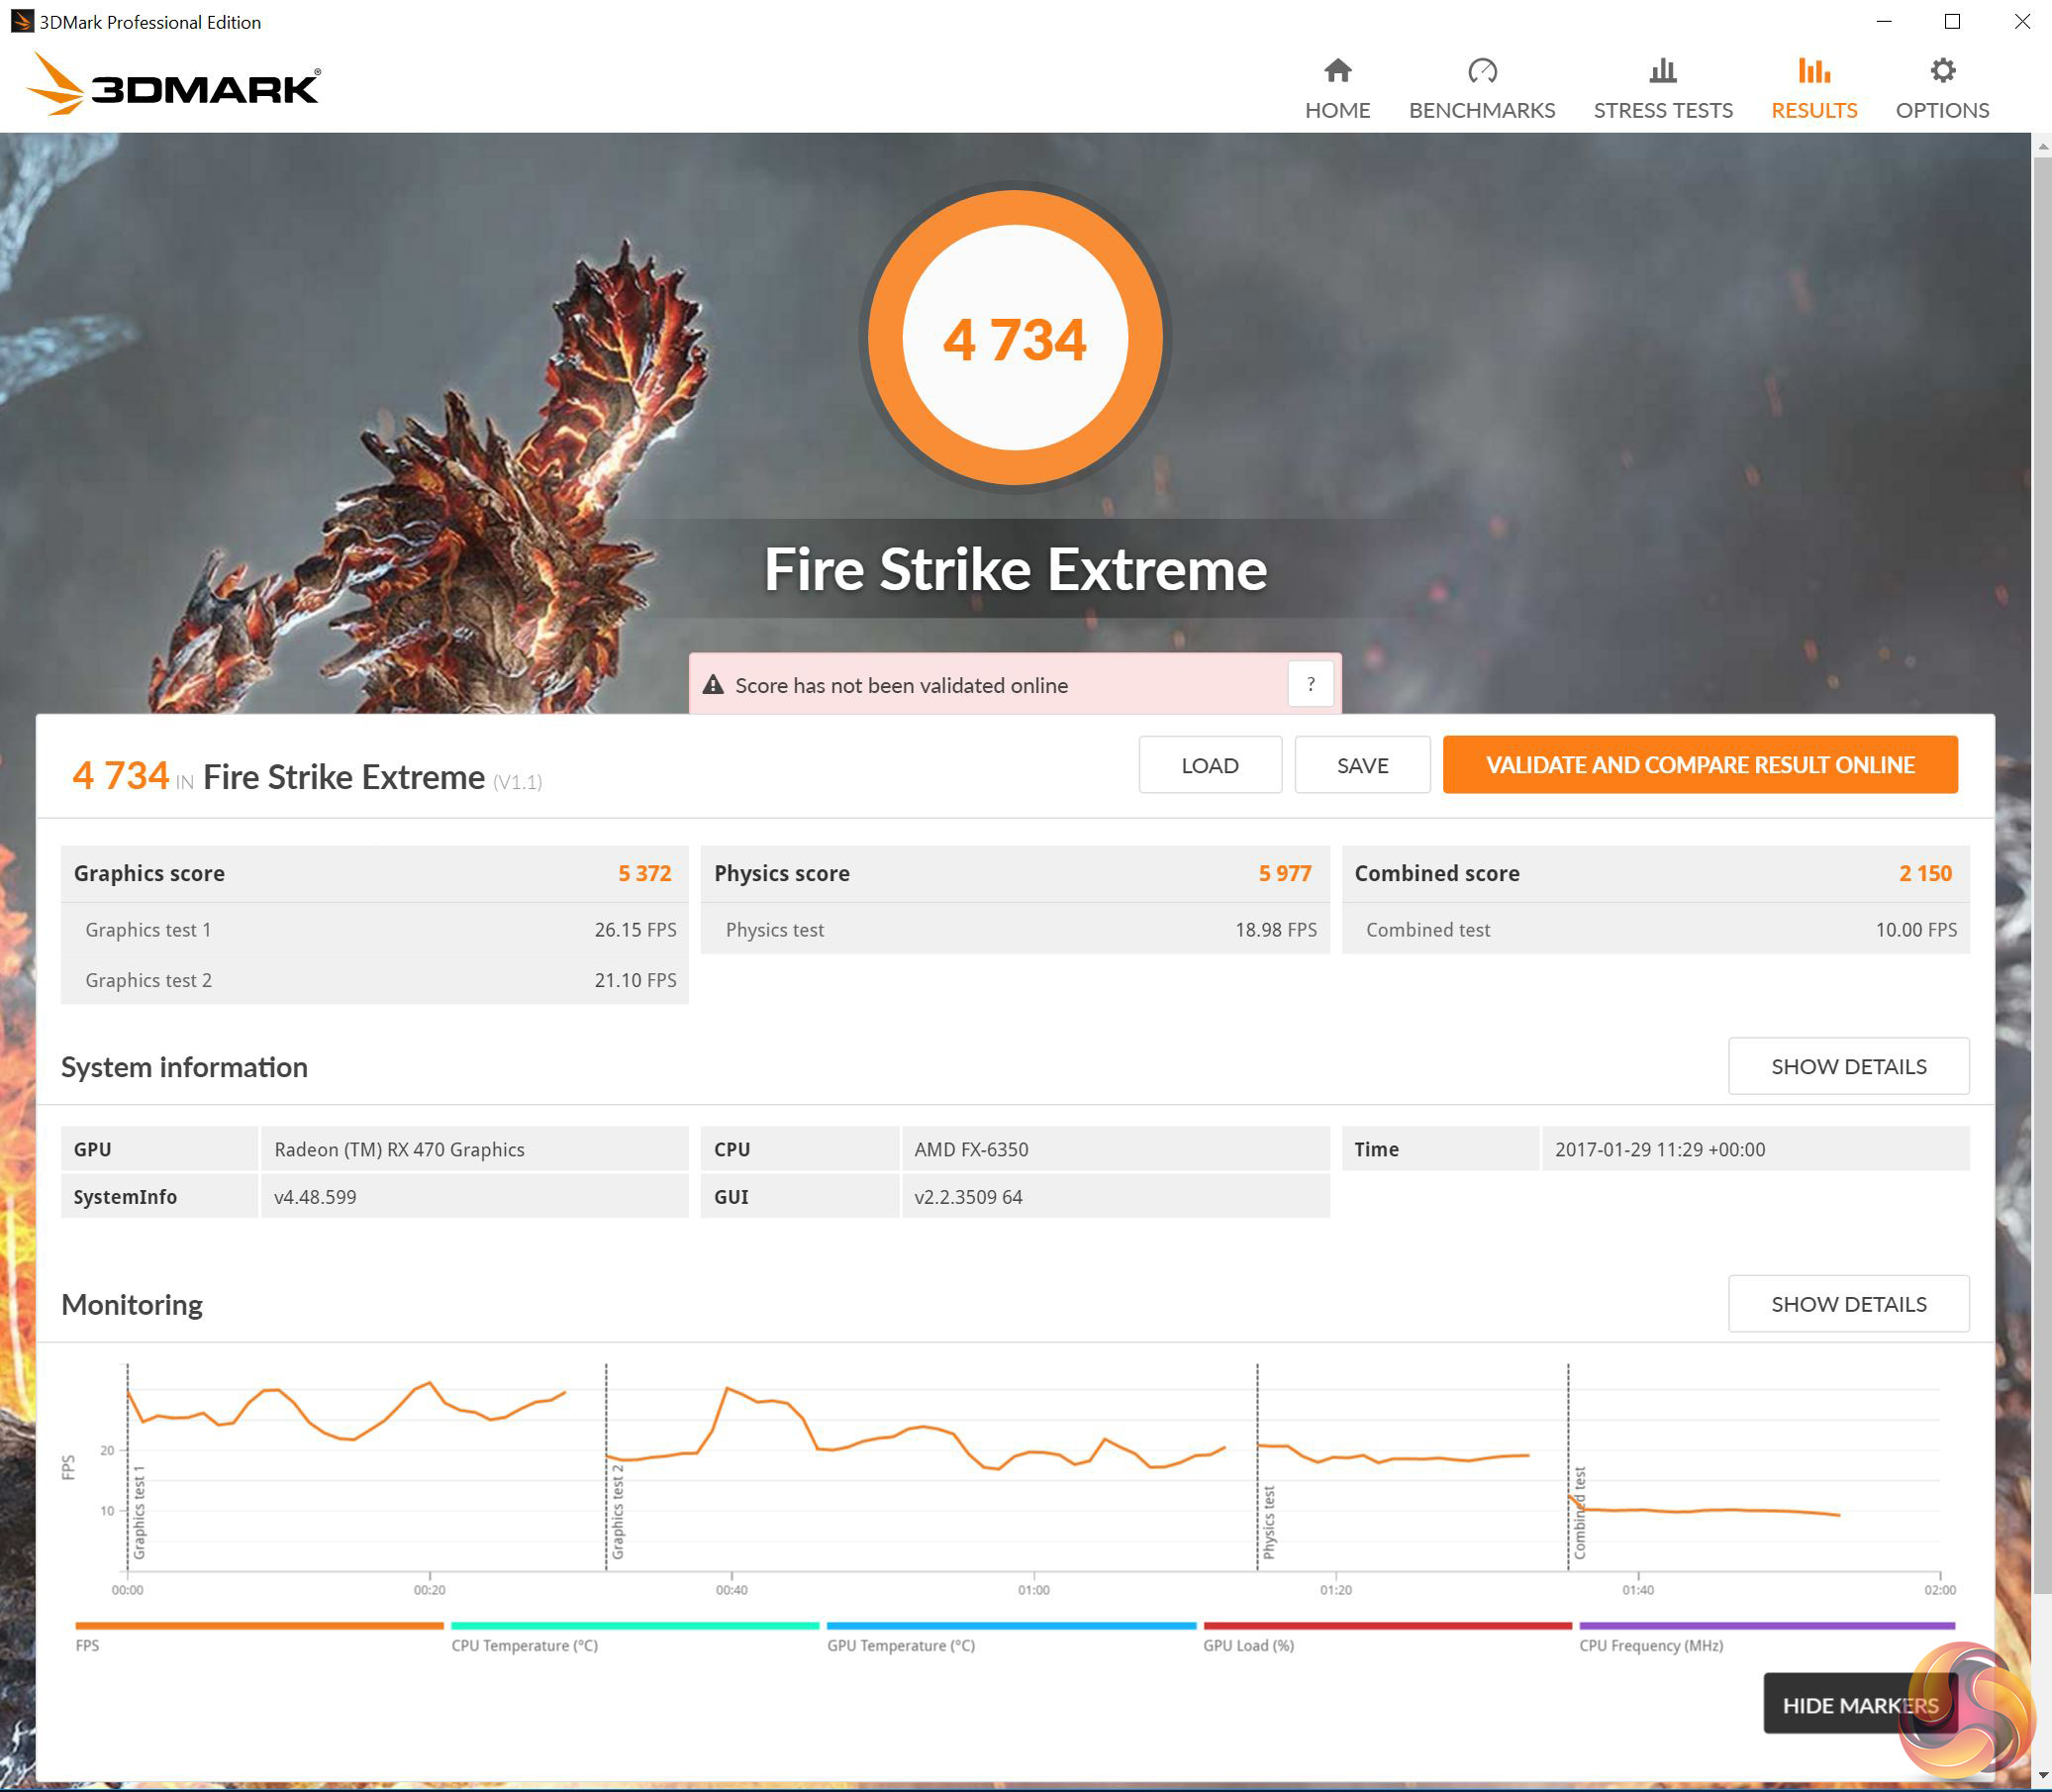
Task: Click the Home house icon
Action: (1337, 71)
